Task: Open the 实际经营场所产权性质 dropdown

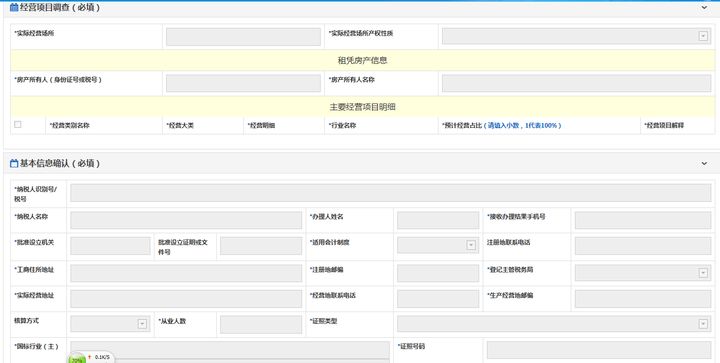Action: click(x=576, y=36)
